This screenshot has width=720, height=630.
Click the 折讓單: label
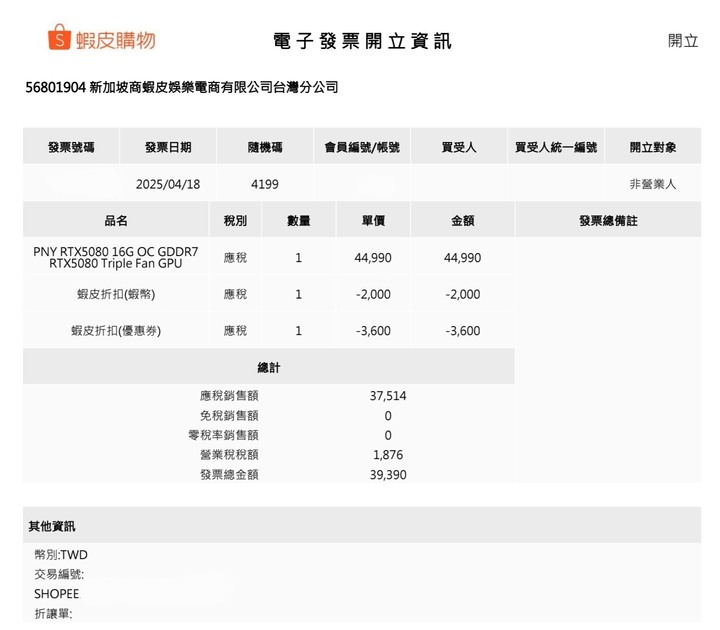(x=53, y=614)
